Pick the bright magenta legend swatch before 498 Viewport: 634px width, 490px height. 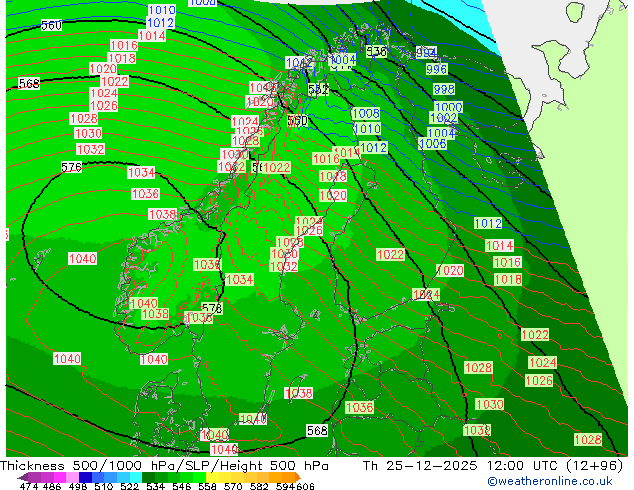60,477
